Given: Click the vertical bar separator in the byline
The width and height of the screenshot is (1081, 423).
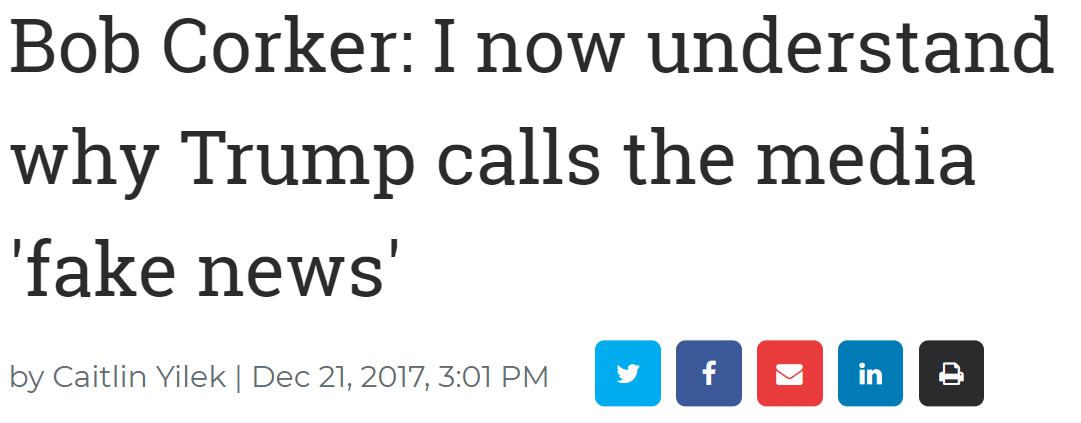Looking at the screenshot, I should coord(239,378).
